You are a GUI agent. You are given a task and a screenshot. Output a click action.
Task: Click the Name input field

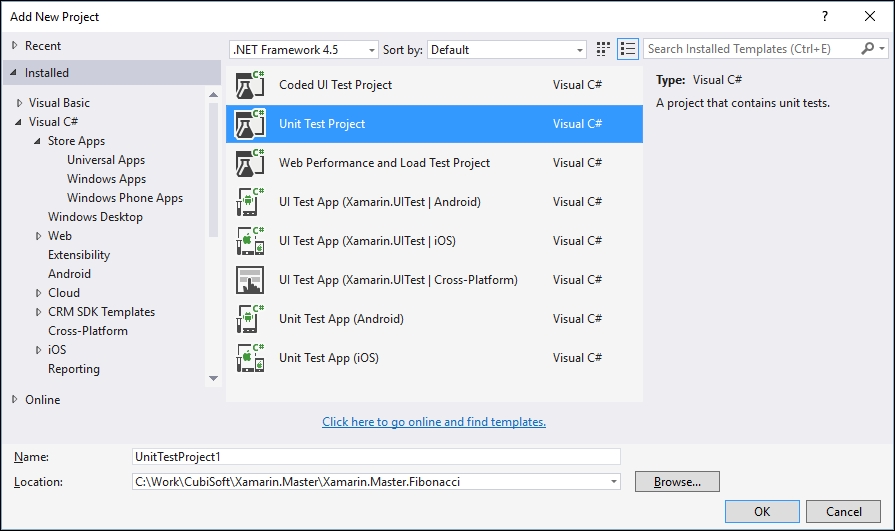[376, 457]
